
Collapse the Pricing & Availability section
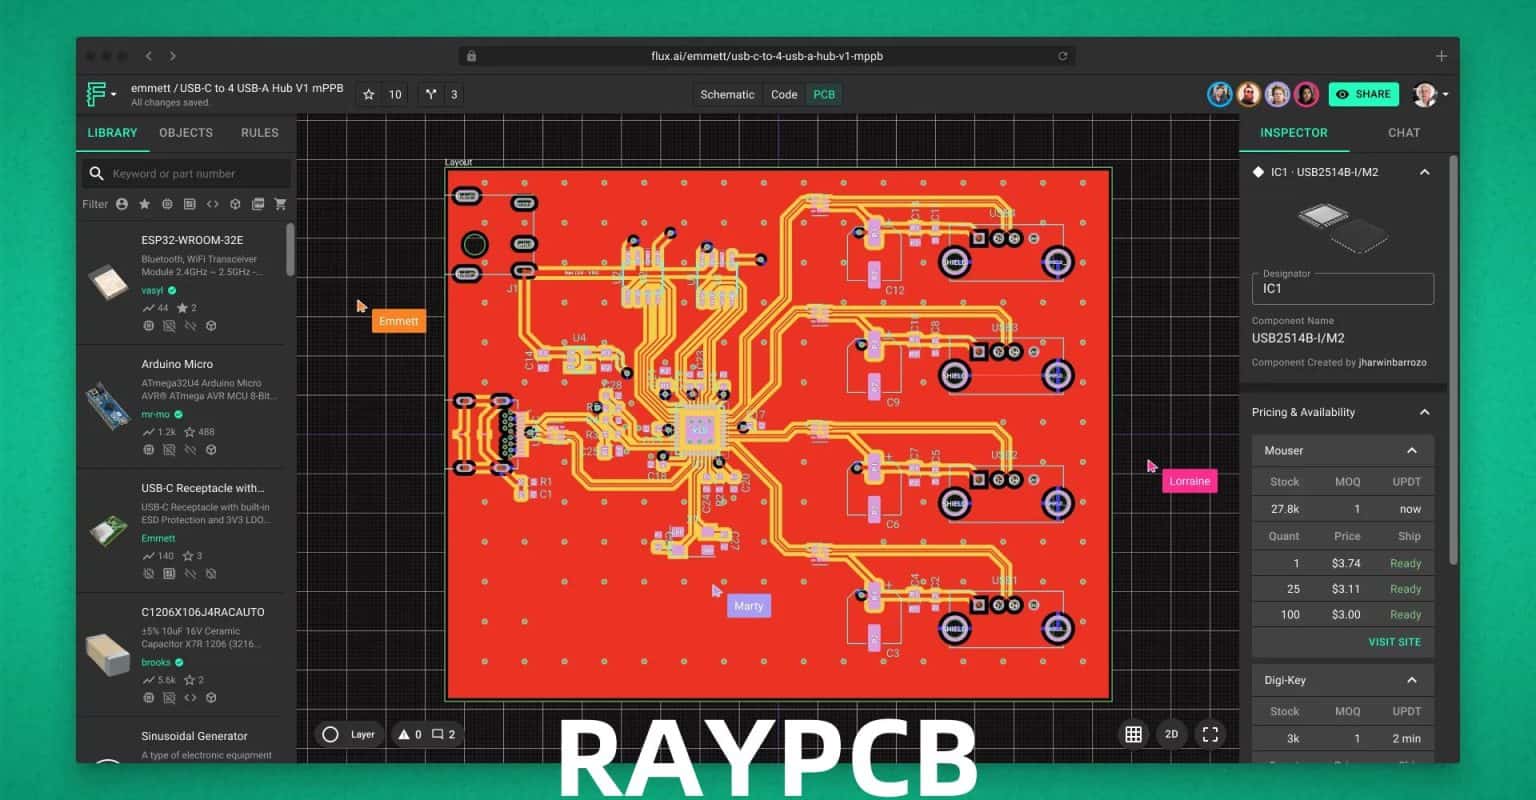pos(1424,412)
